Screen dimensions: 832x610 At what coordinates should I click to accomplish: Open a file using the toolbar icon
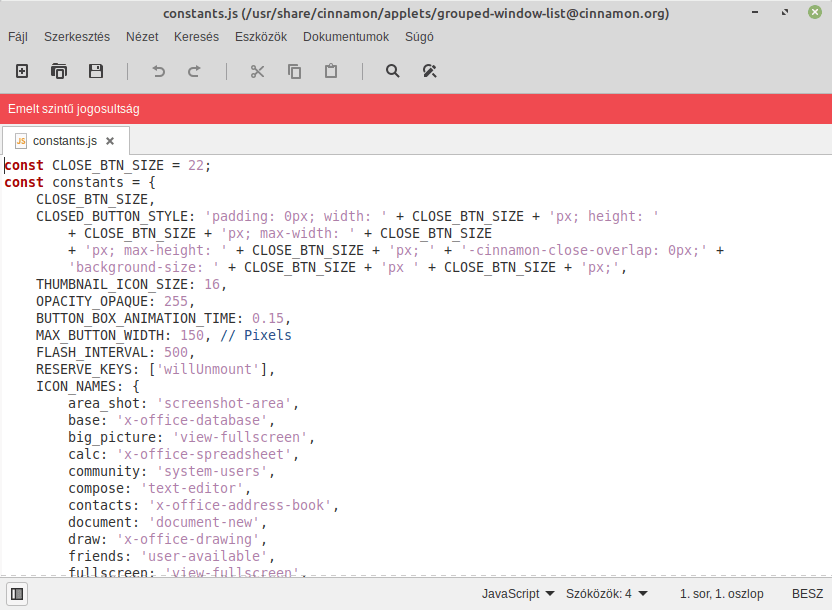click(x=59, y=71)
